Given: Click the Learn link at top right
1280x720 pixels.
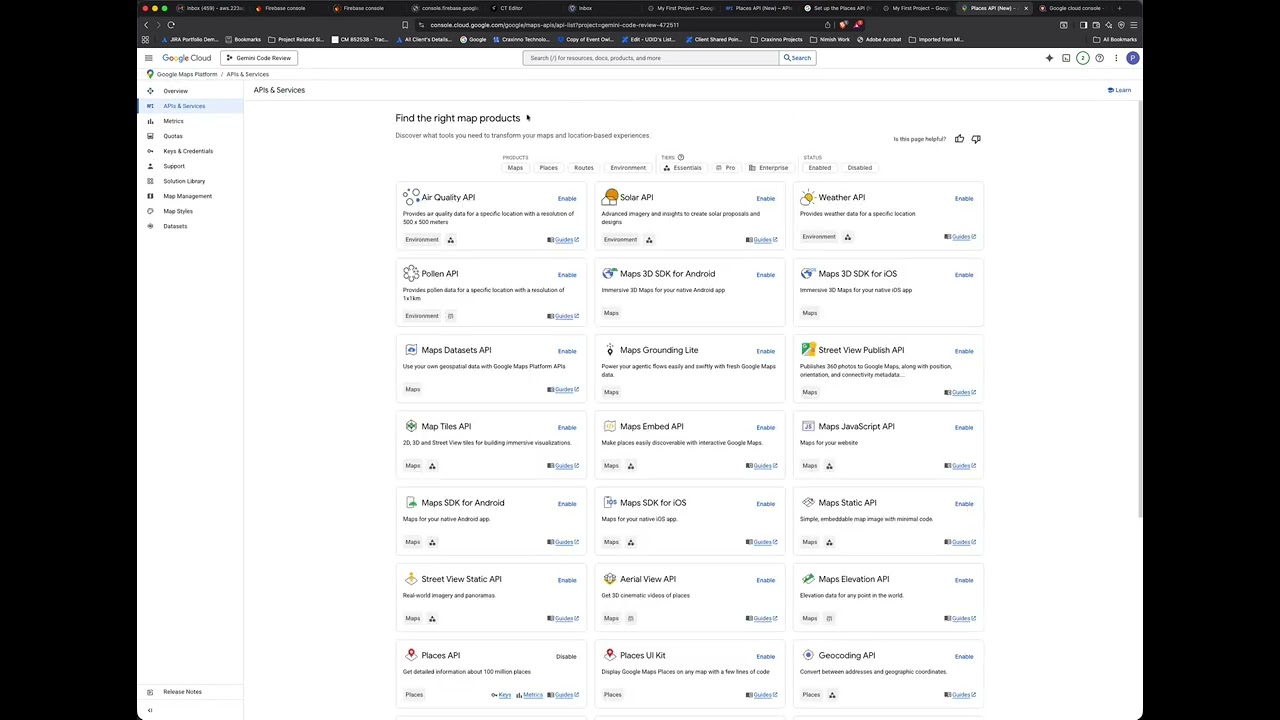Looking at the screenshot, I should pos(1119,90).
